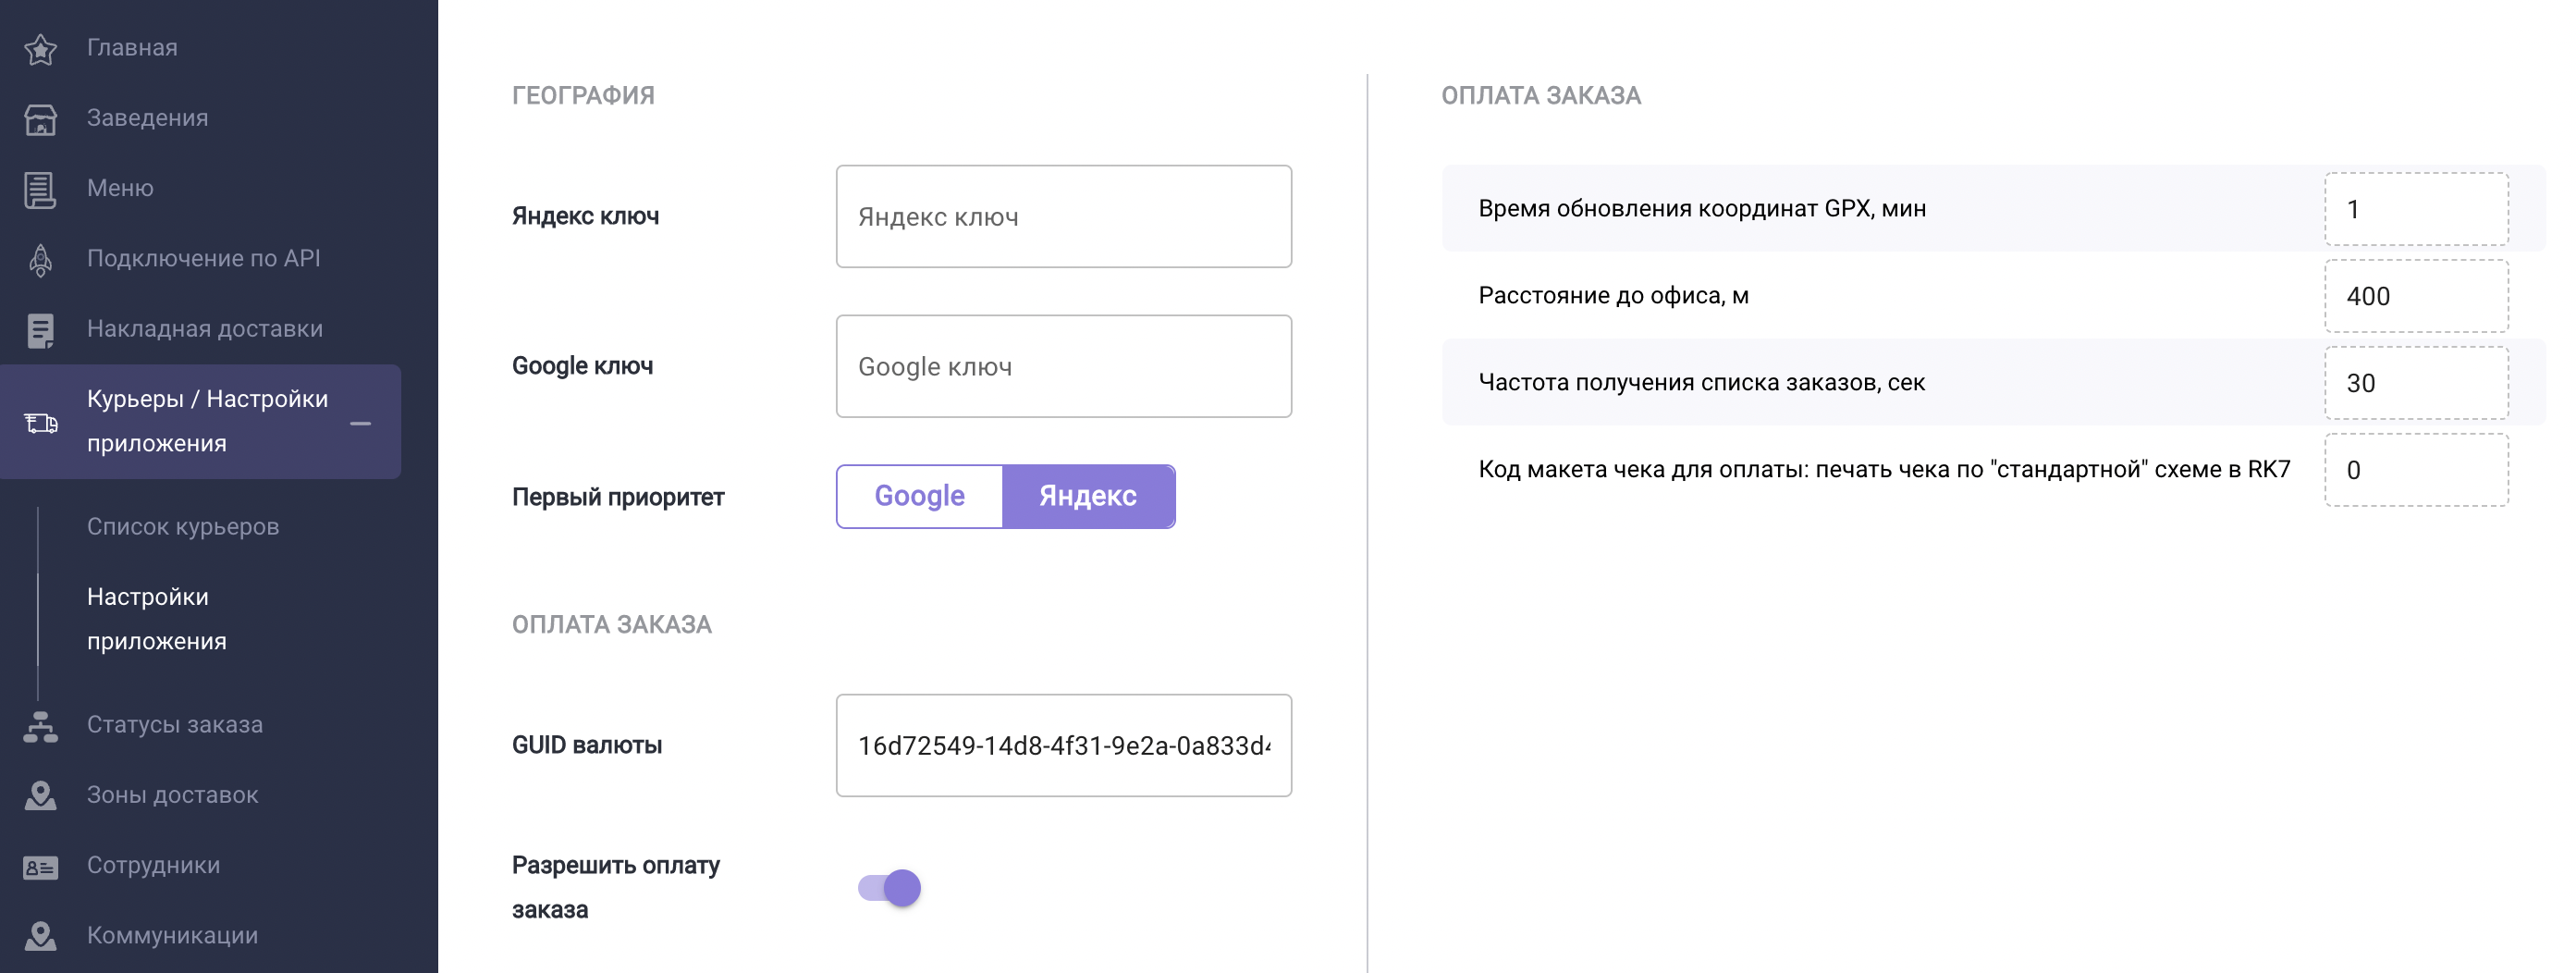Edit Расстояние до офиса value 400
2576x973 pixels.
pos(2416,296)
